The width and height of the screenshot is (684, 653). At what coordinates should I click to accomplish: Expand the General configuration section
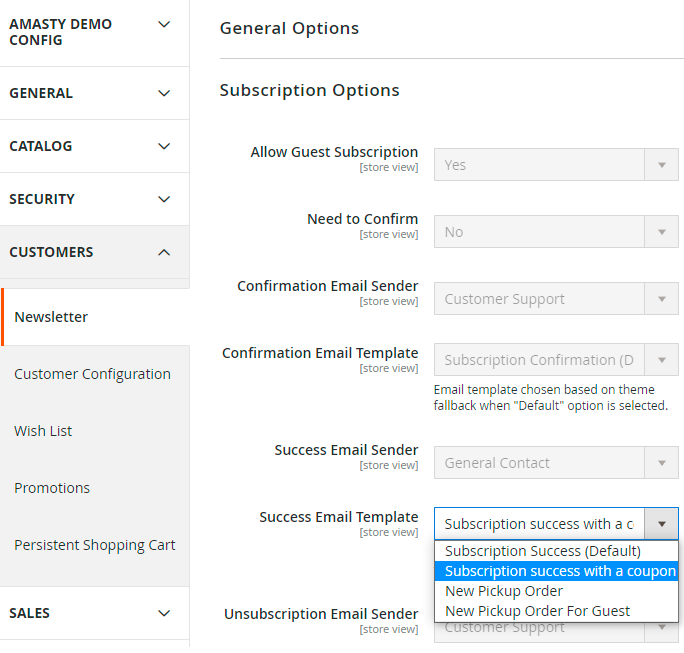[164, 93]
